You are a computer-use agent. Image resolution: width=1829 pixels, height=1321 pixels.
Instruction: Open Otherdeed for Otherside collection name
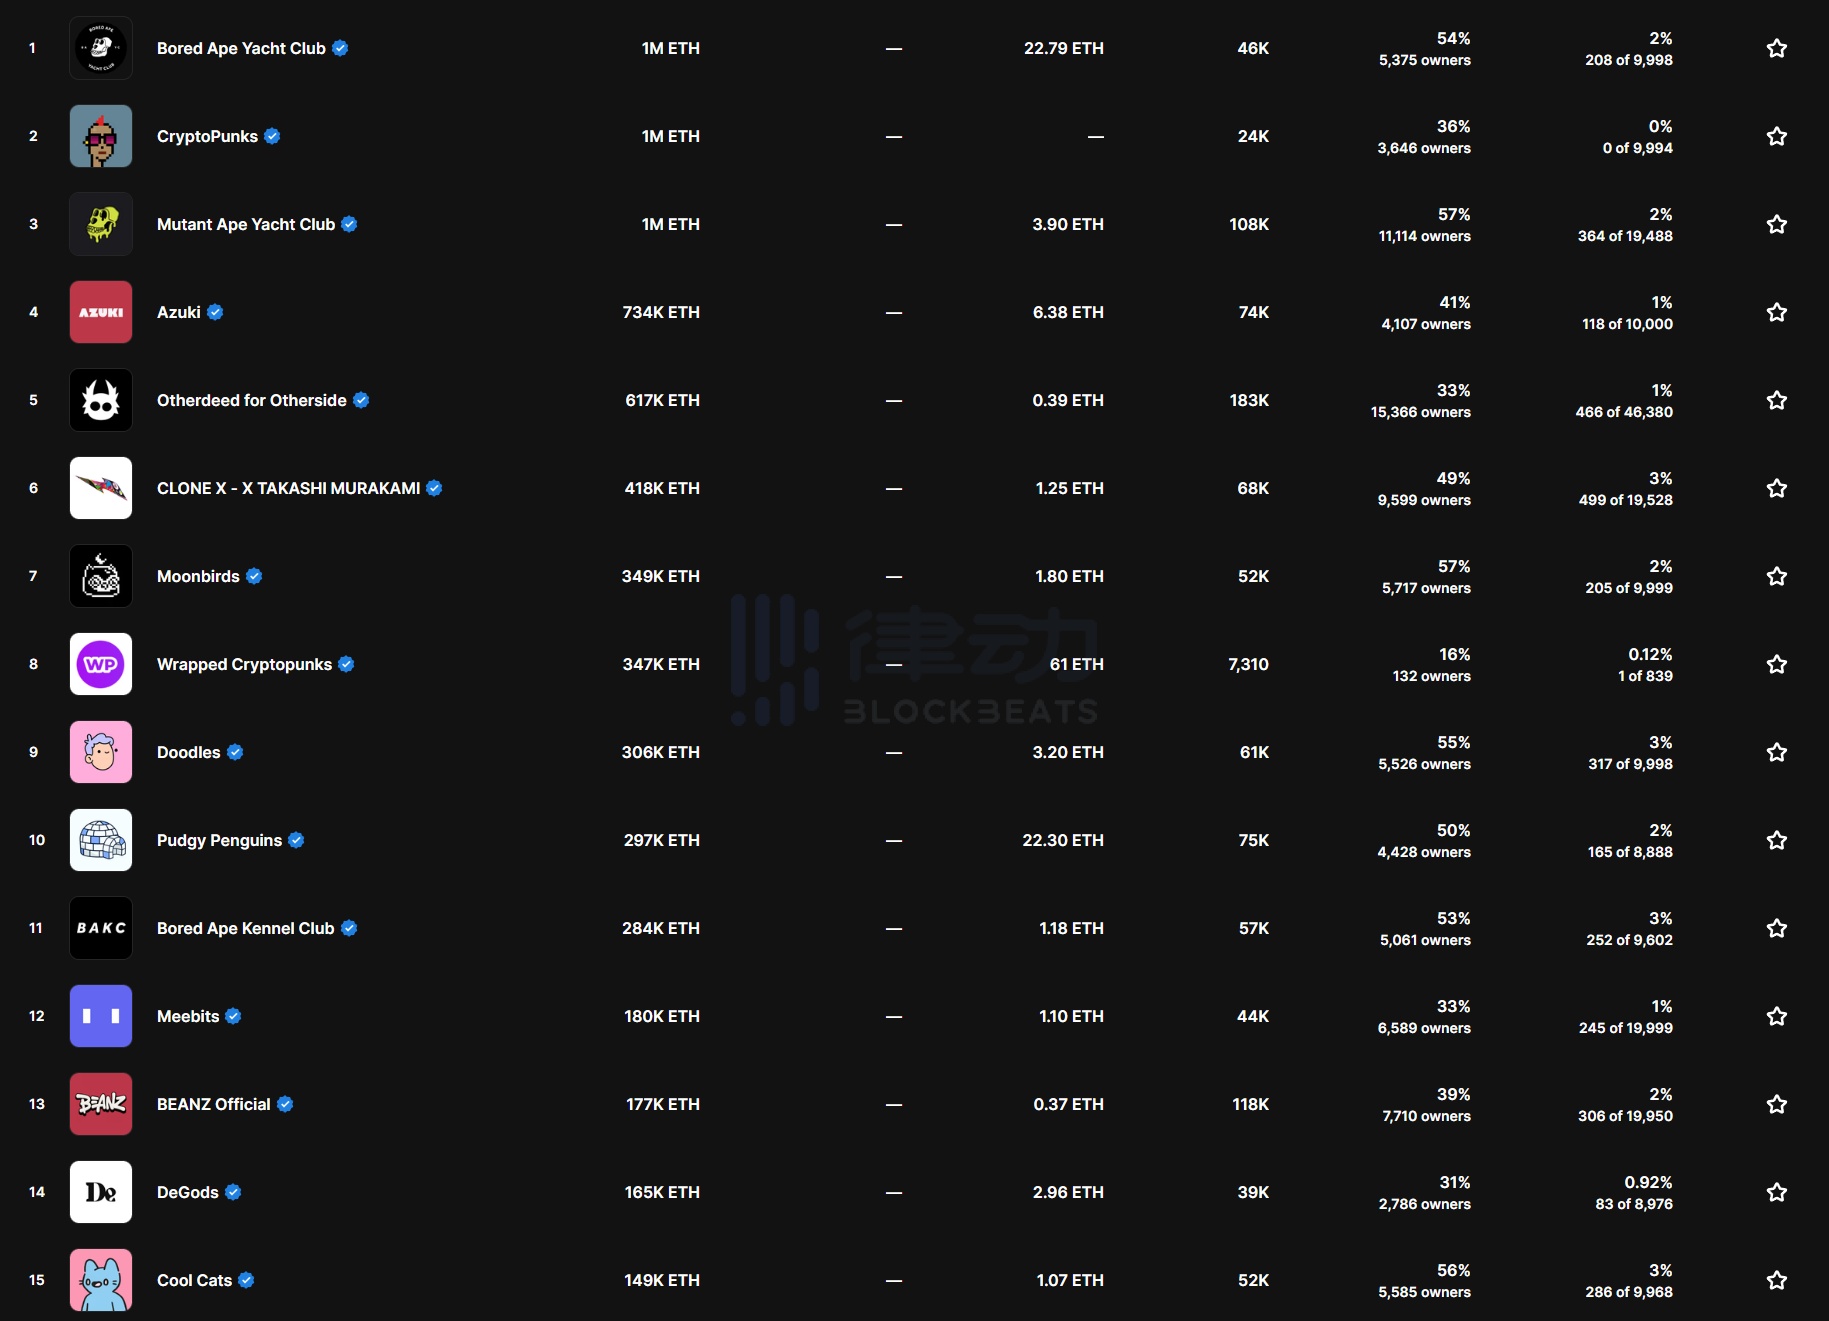coord(252,400)
